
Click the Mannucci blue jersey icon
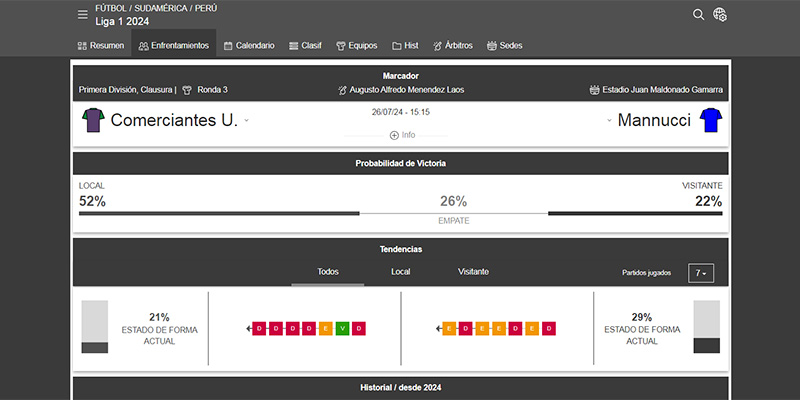pos(711,120)
